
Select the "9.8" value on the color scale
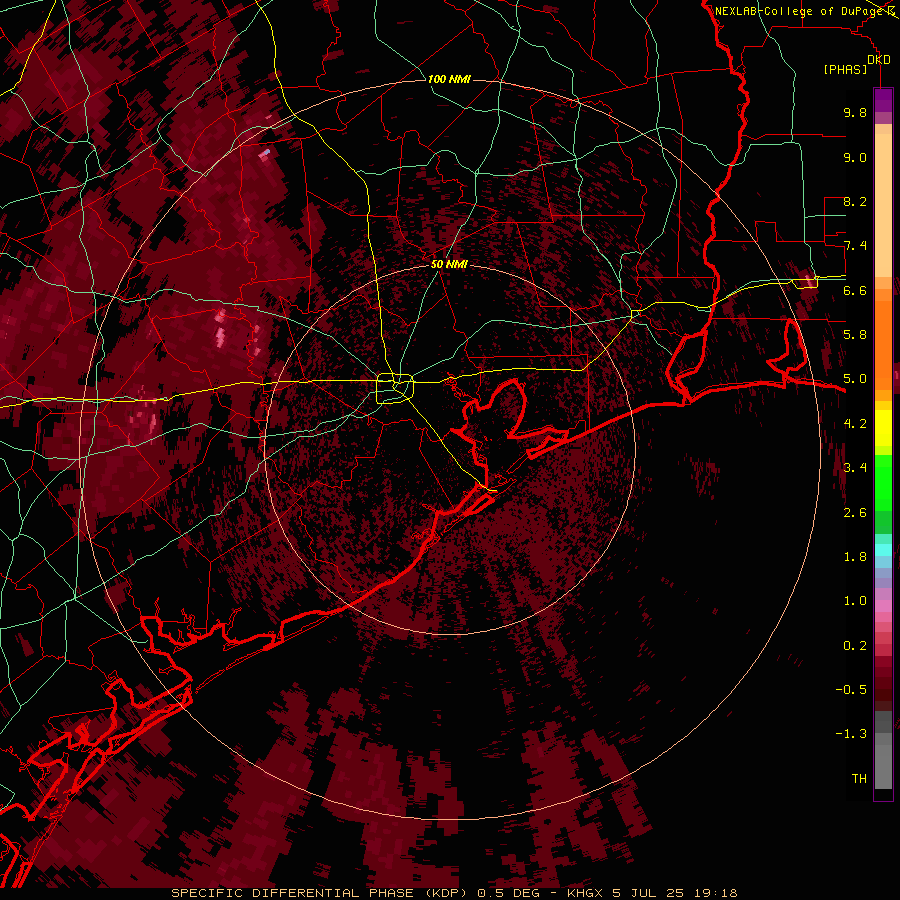point(855,112)
